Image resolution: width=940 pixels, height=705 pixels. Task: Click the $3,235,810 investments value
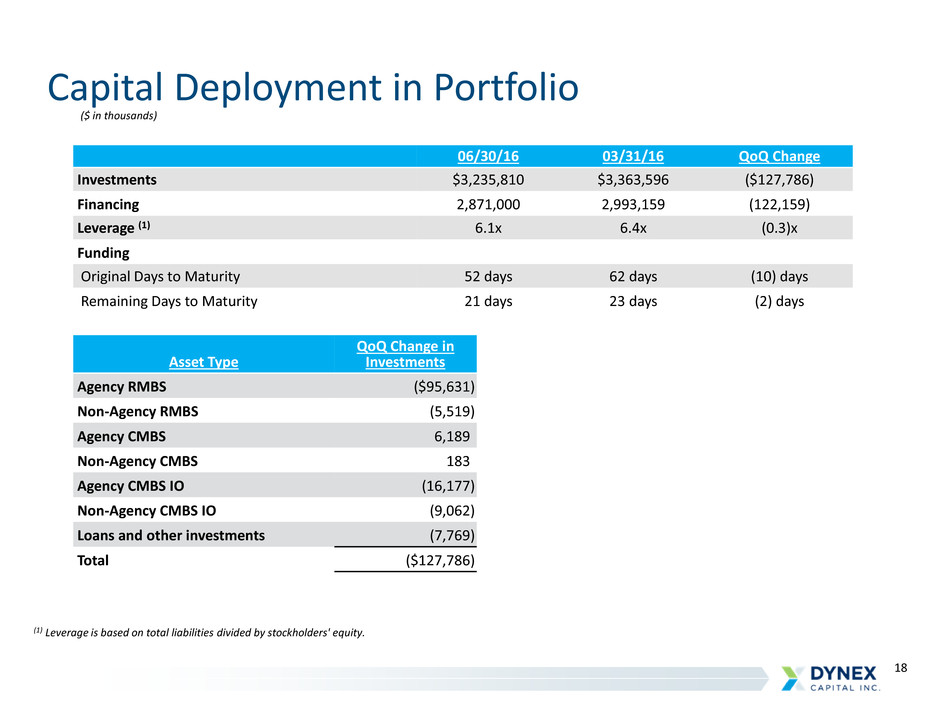[490, 180]
